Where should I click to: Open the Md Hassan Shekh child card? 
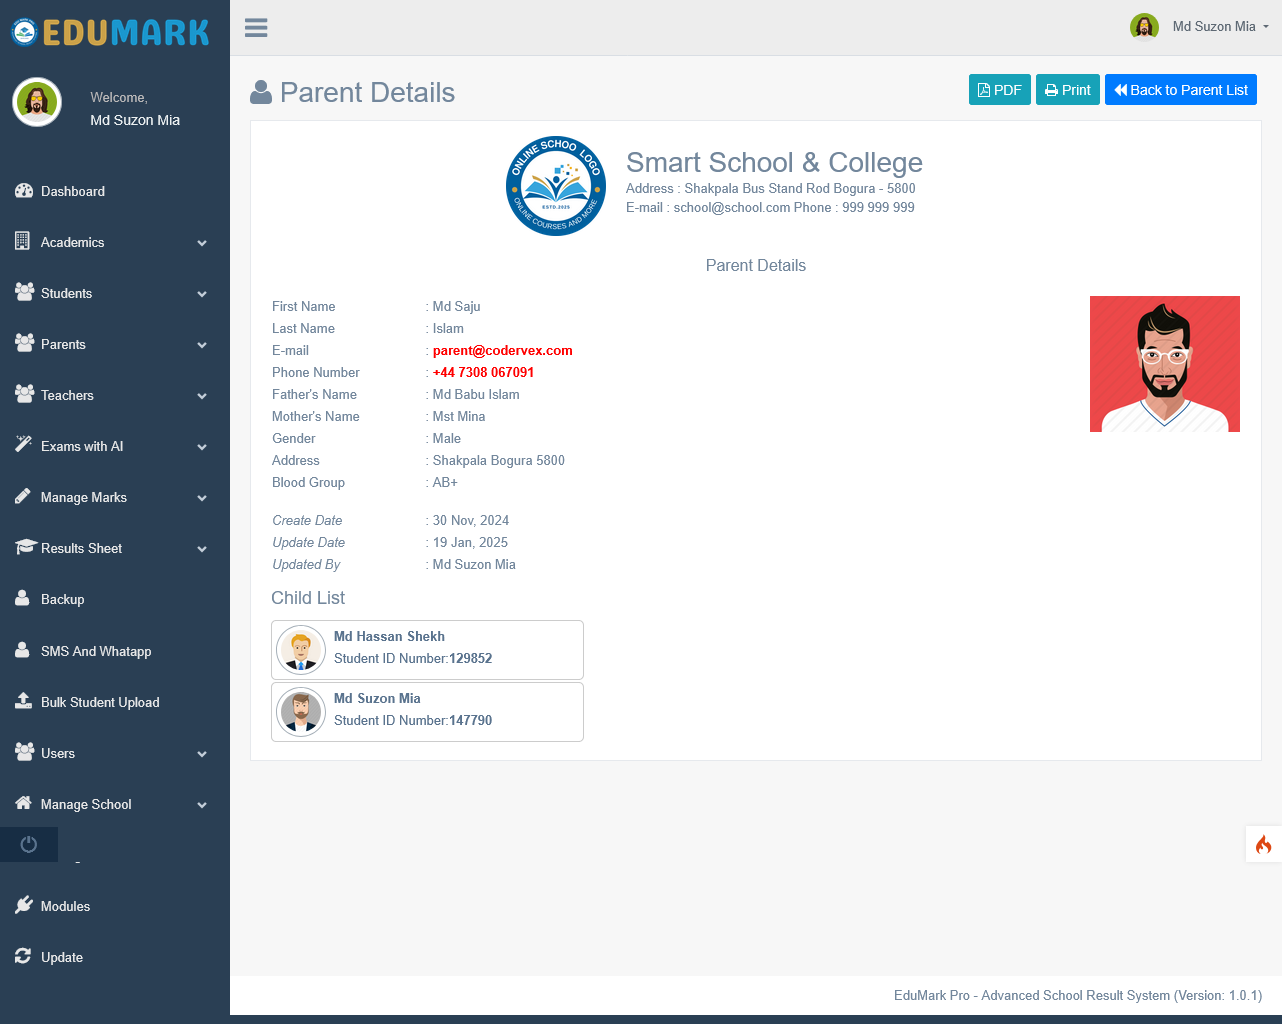click(x=427, y=649)
